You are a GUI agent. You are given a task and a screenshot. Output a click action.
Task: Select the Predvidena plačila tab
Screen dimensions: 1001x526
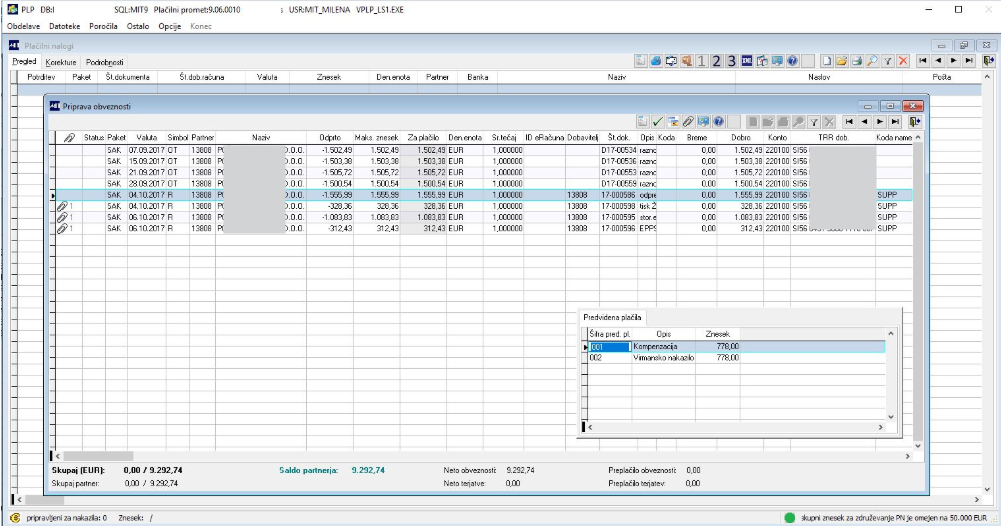point(613,317)
